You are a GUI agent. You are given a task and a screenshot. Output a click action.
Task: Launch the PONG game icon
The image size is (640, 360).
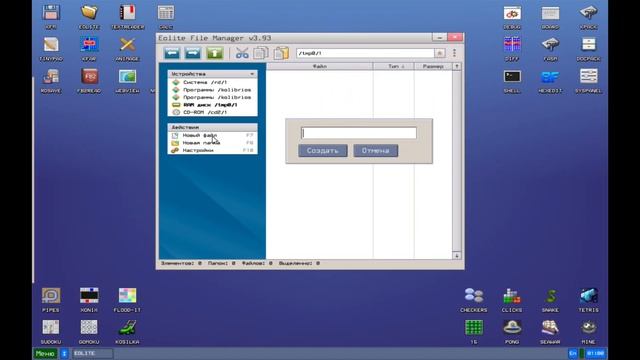(x=512, y=331)
